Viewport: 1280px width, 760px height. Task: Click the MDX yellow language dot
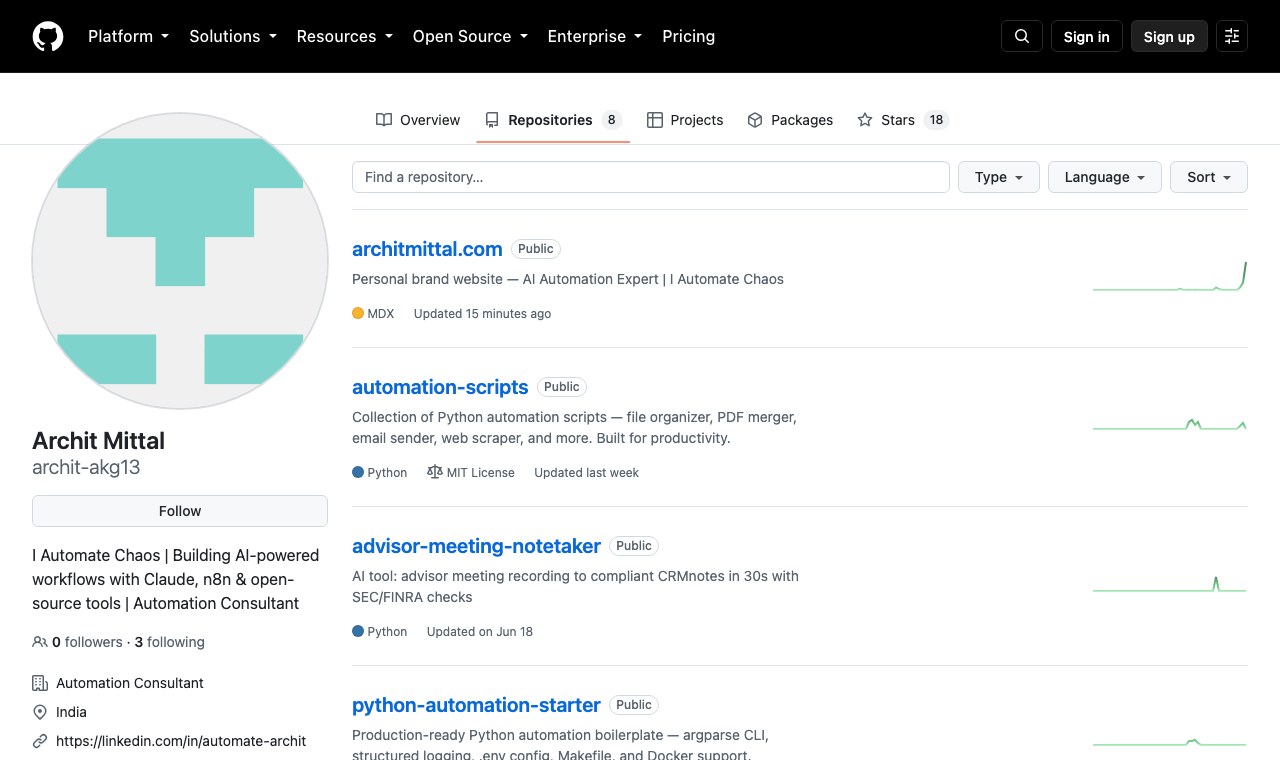(x=358, y=313)
